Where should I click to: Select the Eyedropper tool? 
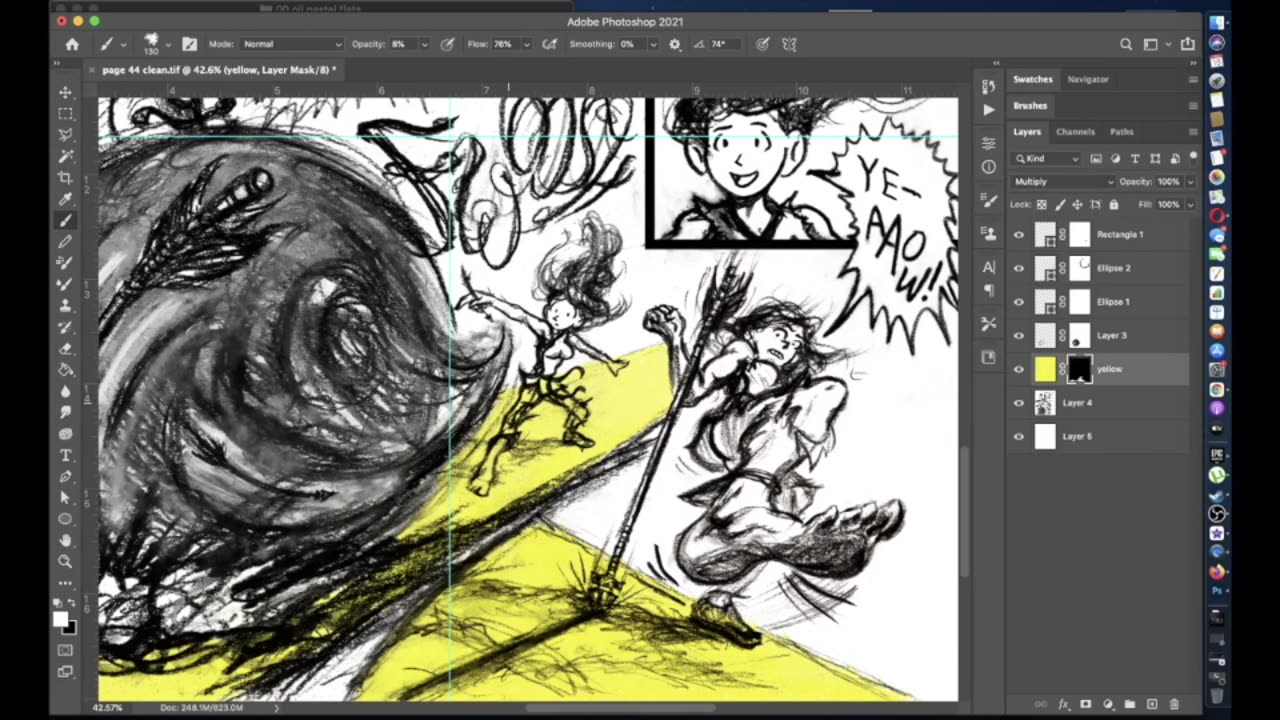66,199
